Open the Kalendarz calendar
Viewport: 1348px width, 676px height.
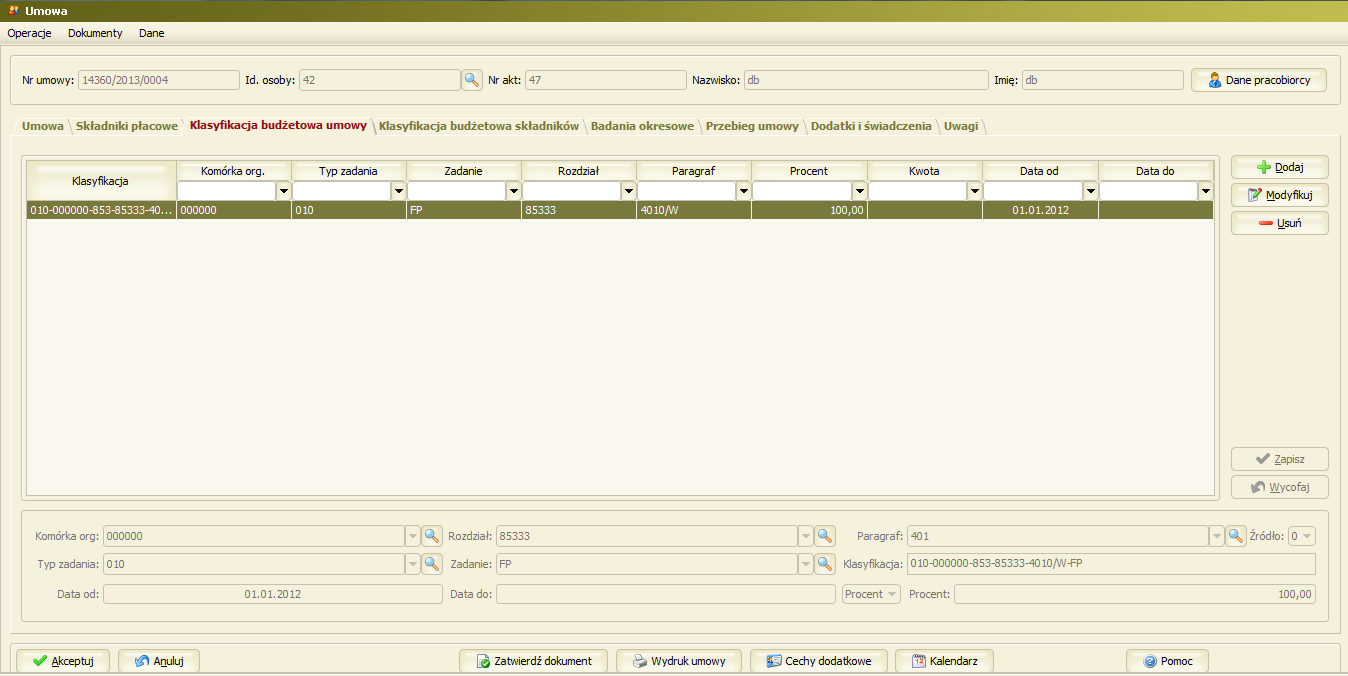944,661
